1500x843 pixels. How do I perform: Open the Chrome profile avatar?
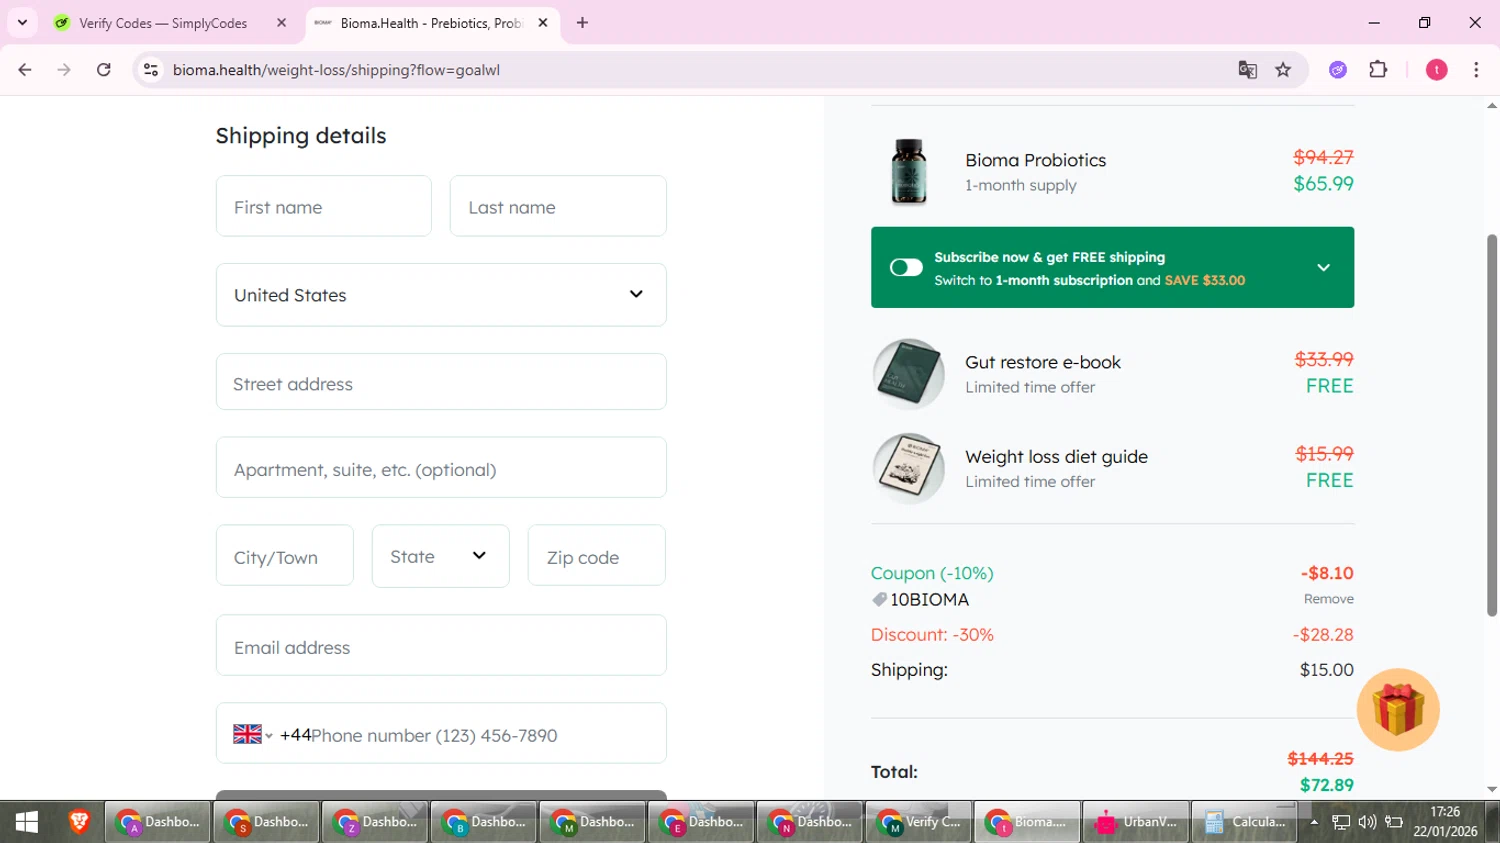[1437, 70]
